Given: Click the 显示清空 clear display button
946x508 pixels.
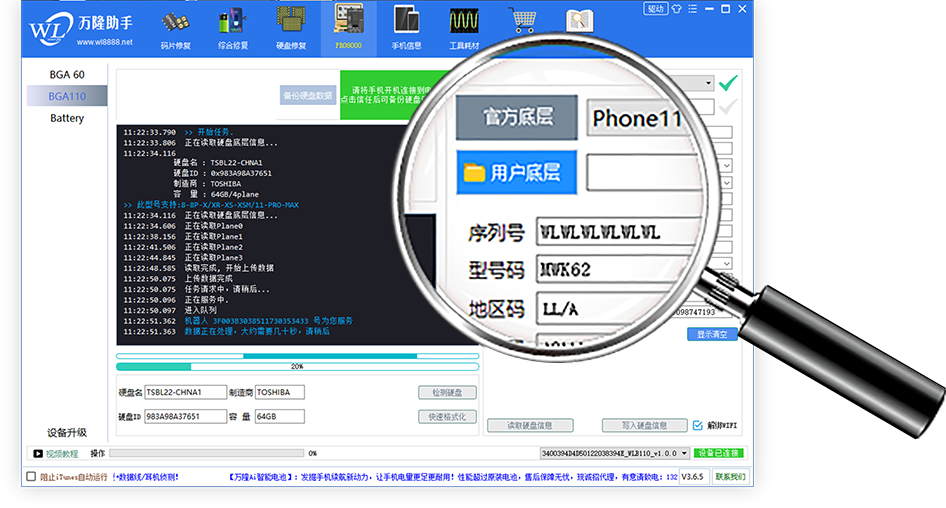Looking at the screenshot, I should pos(712,334).
